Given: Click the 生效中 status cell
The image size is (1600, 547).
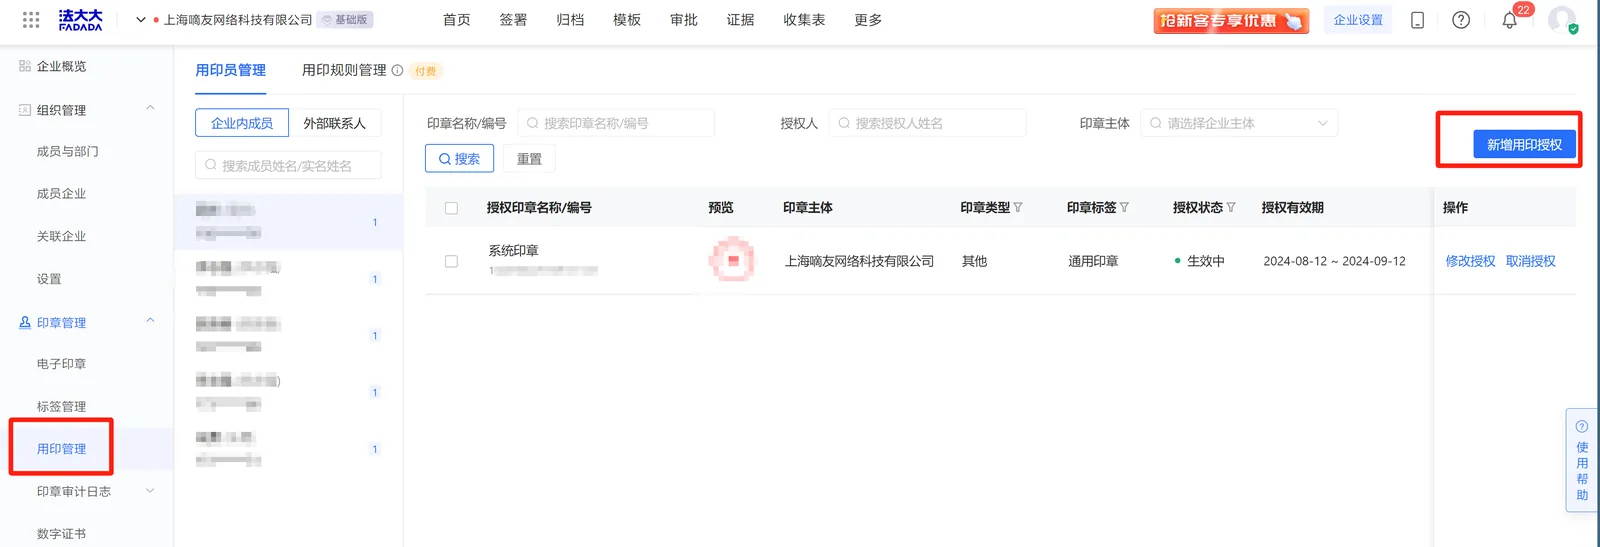Looking at the screenshot, I should tap(1200, 261).
